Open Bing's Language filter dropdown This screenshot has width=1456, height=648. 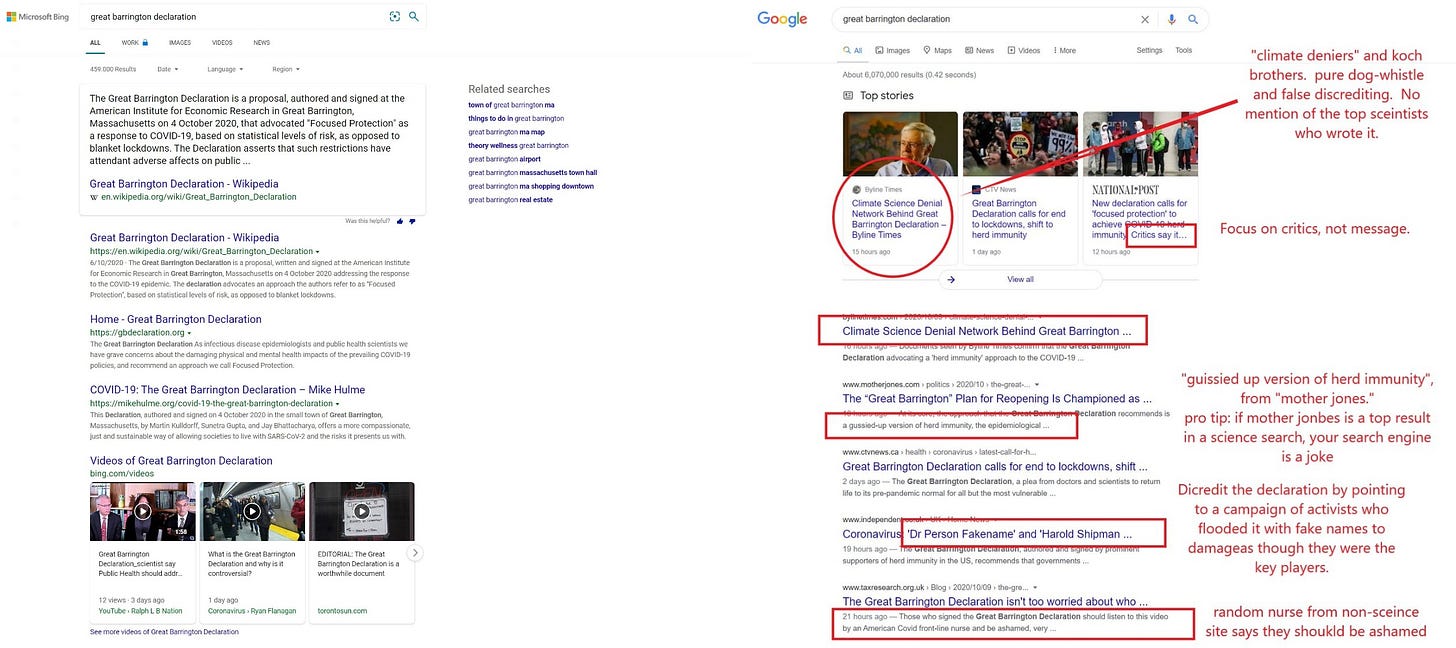[x=224, y=69]
